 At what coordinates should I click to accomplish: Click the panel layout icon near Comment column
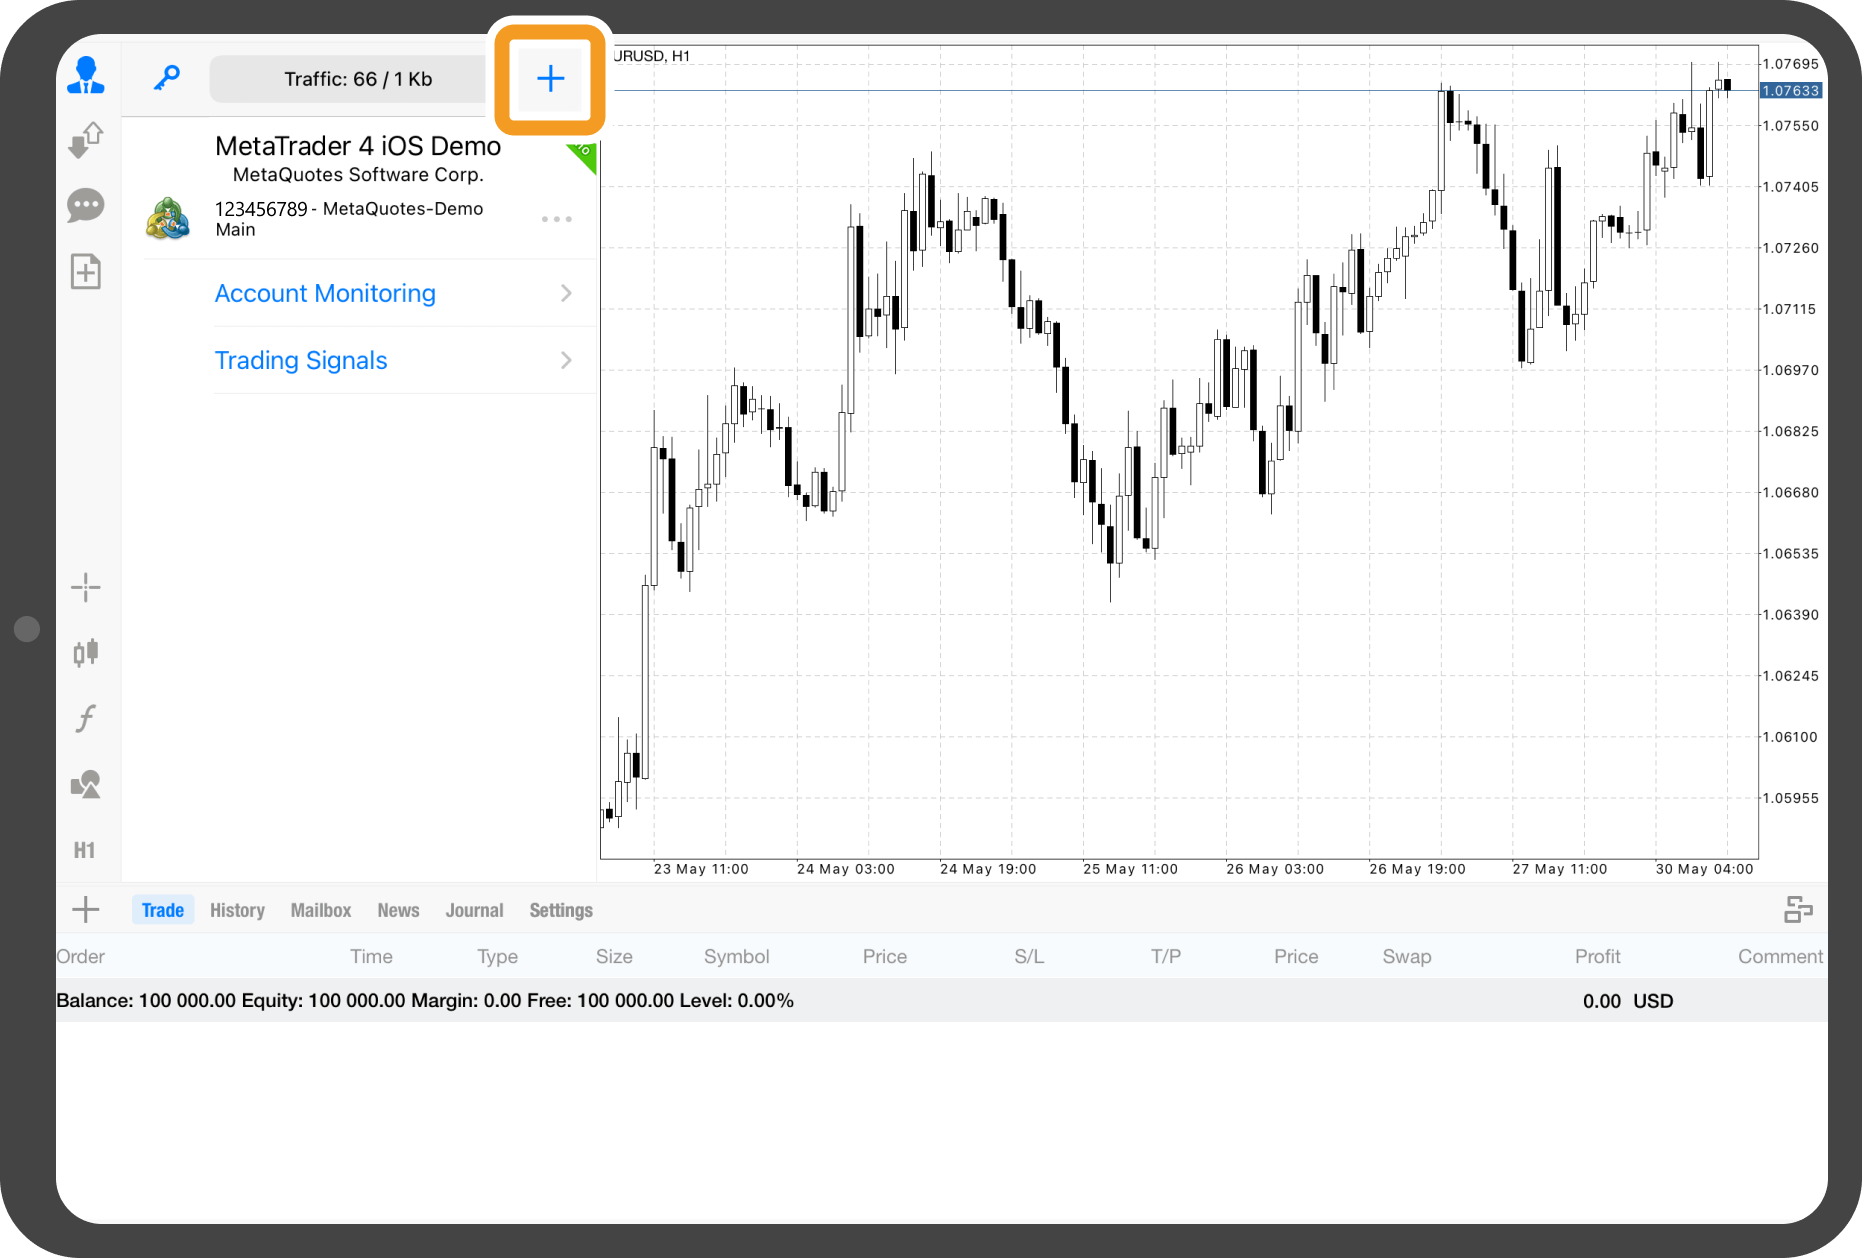(1798, 909)
